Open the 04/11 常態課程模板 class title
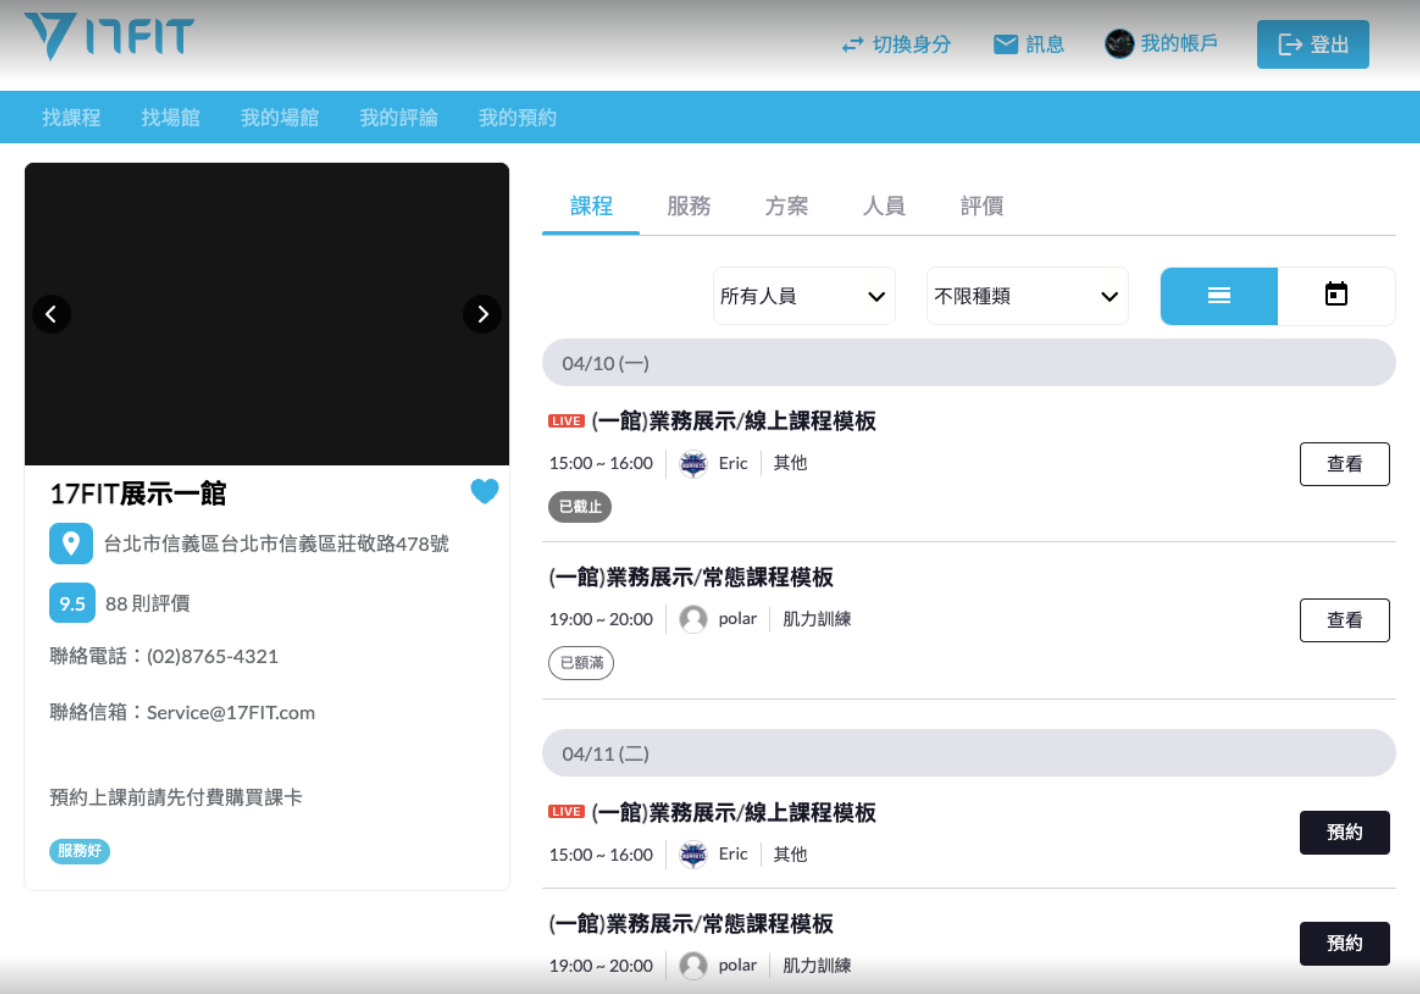The height and width of the screenshot is (994, 1420). tap(691, 924)
